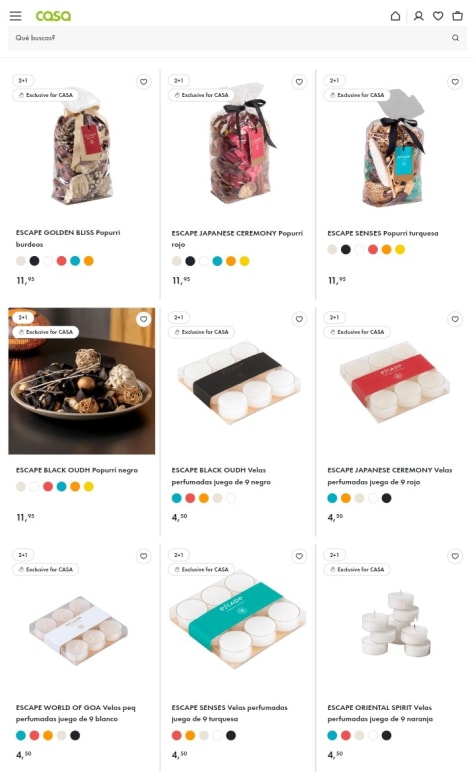Select black swatch under GOLDEN BLISS Popurri

coord(34,261)
